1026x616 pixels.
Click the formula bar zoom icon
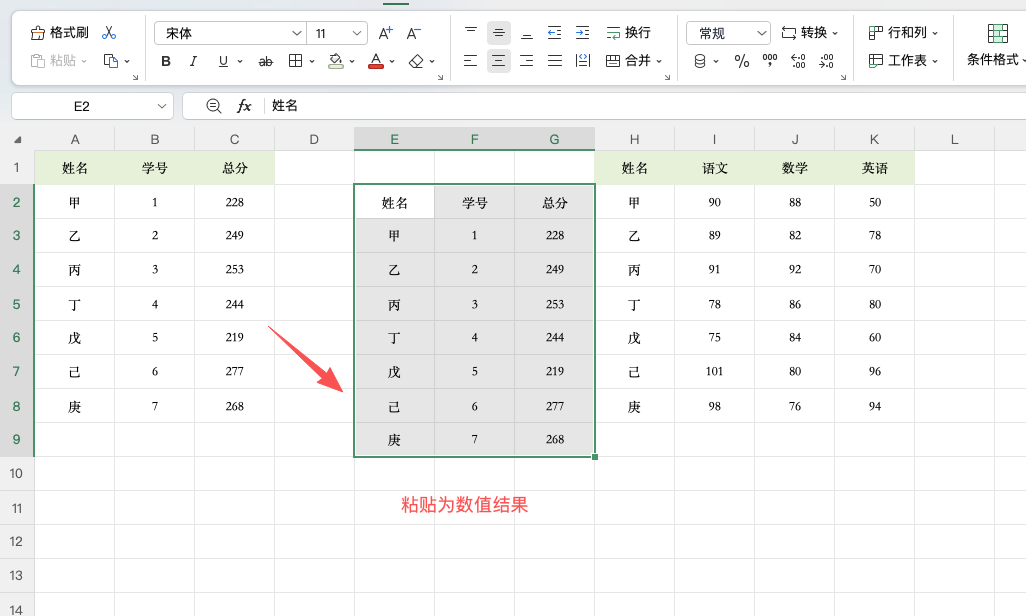[213, 105]
